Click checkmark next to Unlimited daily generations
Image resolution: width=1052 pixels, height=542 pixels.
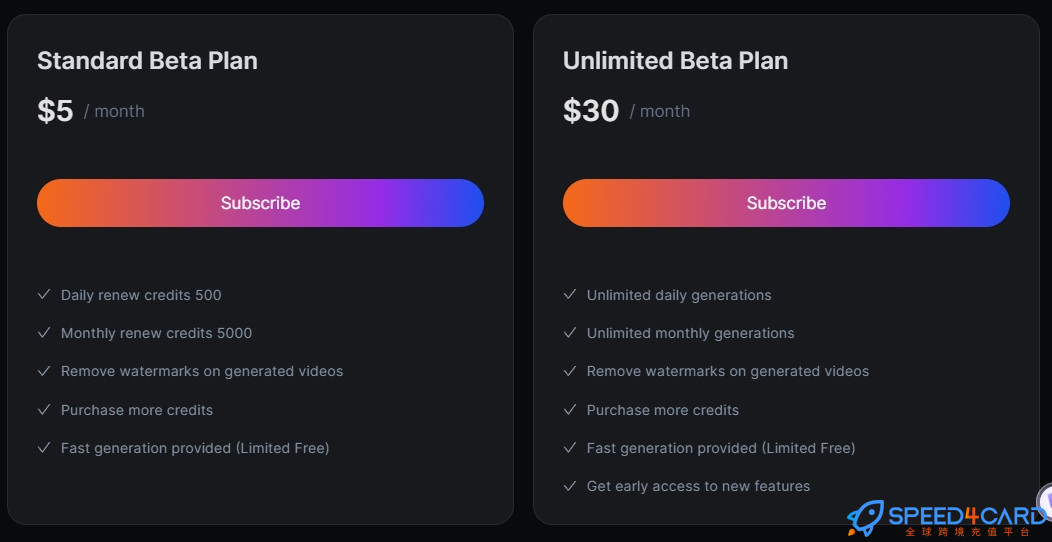570,294
